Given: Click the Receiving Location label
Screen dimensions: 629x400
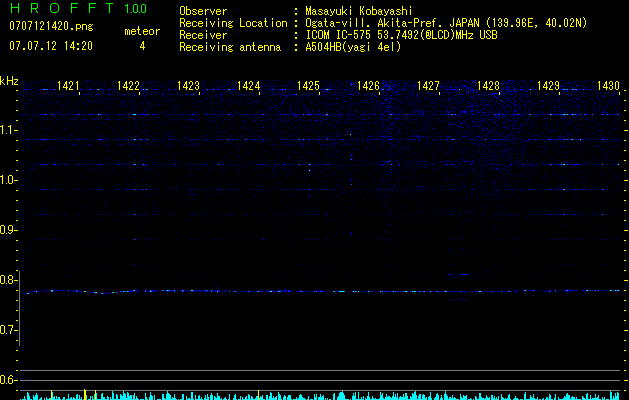Looking at the screenshot, I should pyautogui.click(x=233, y=23).
